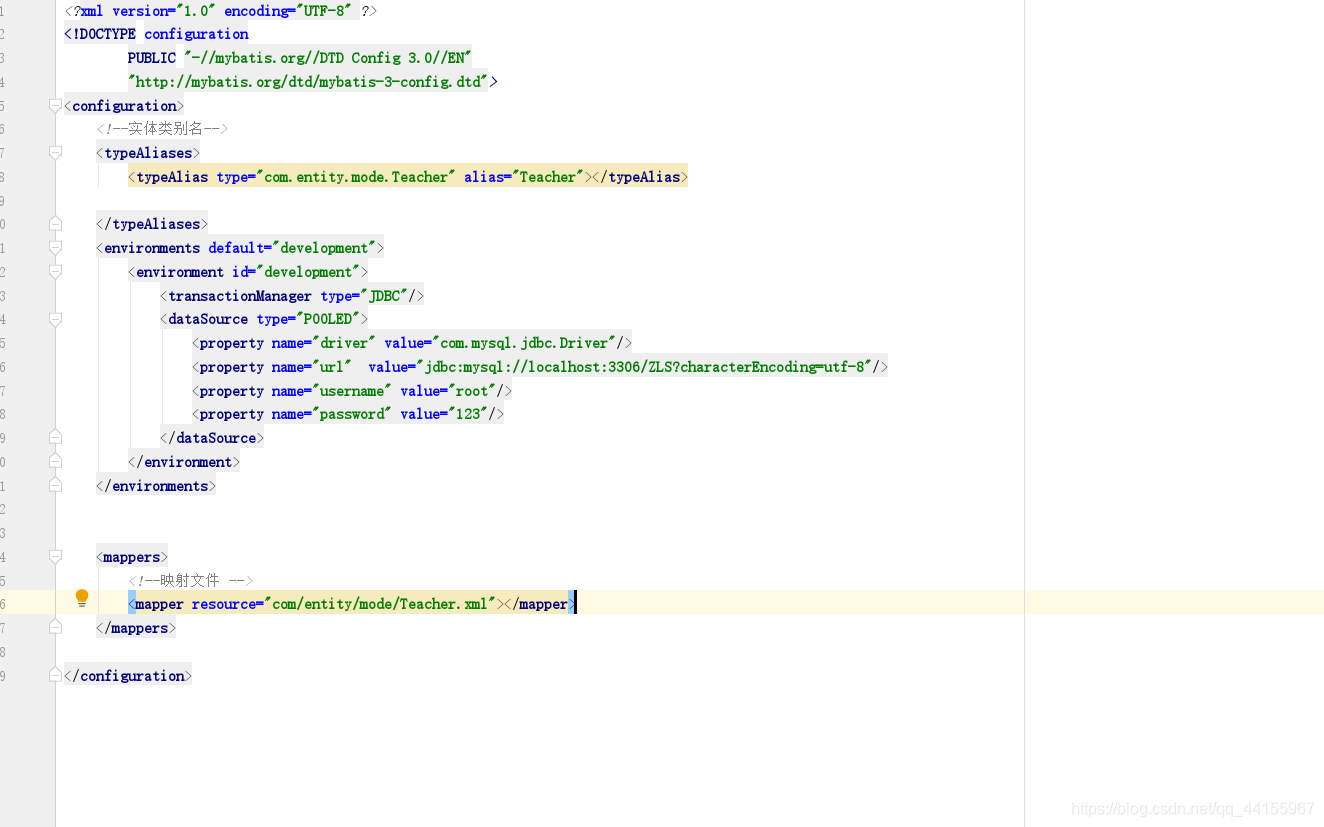Click the "JDBC" type value
This screenshot has height=827, width=1324.
pos(384,296)
